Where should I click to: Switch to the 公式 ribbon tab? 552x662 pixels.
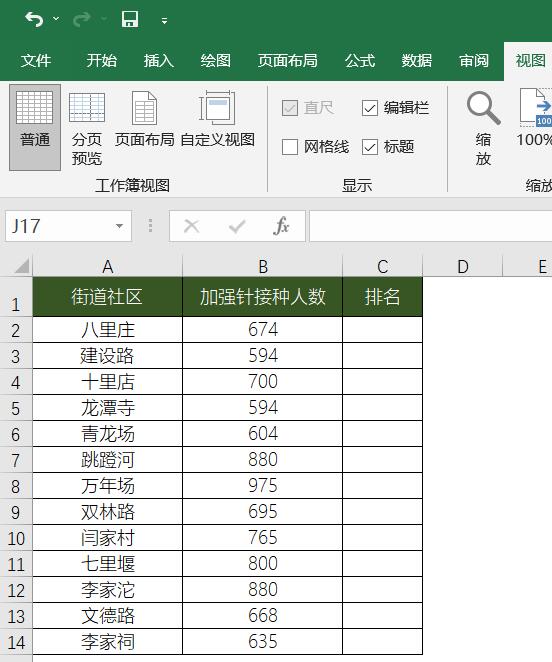tap(360, 61)
